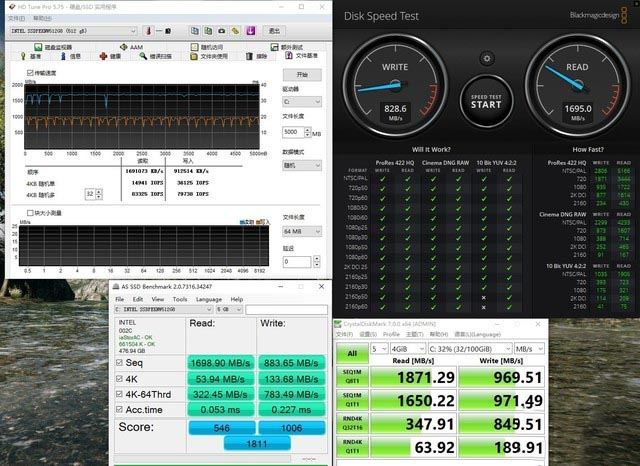Click the total score 1811 in AS SSD
The height and width of the screenshot is (466, 640).
(x=257, y=444)
